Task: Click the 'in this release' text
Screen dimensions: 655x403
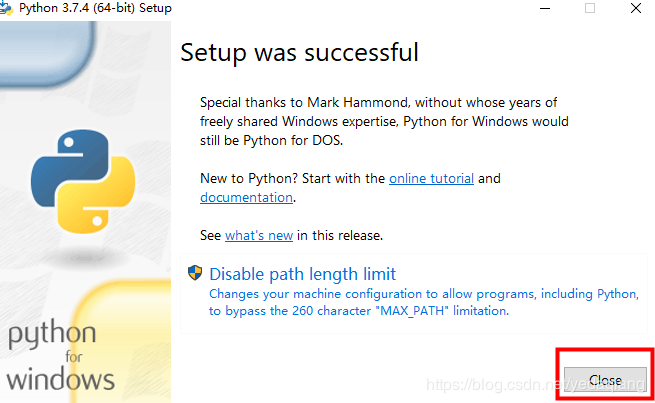Action: [x=340, y=235]
